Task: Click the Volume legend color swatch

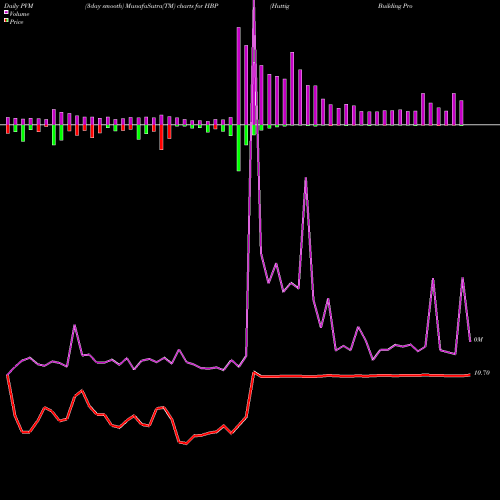Action: click(x=6, y=13)
